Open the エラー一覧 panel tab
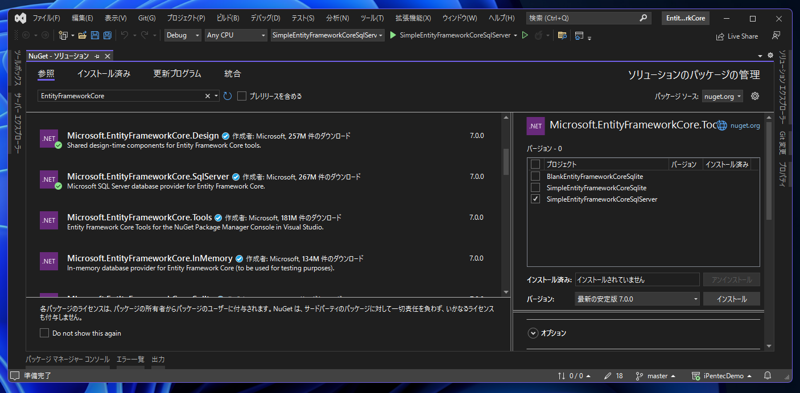This screenshot has height=393, width=800. click(131, 360)
